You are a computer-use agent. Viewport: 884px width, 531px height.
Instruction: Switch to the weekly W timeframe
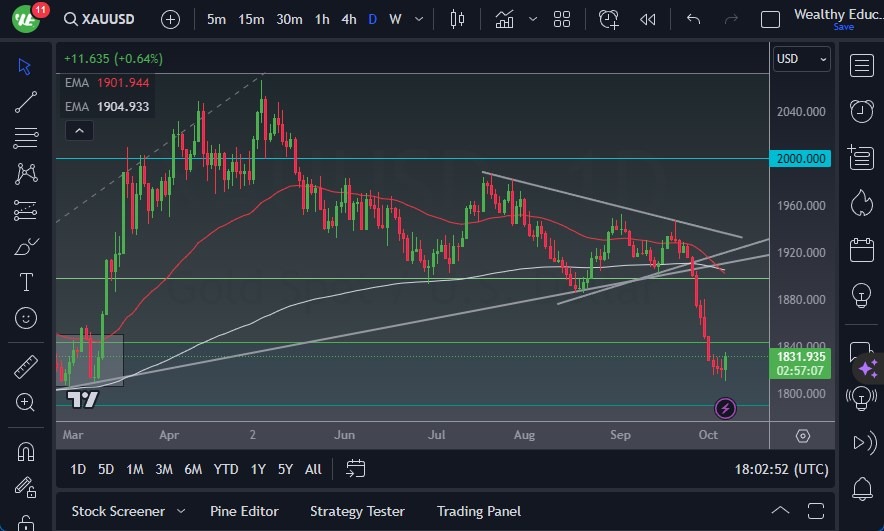pyautogui.click(x=395, y=19)
